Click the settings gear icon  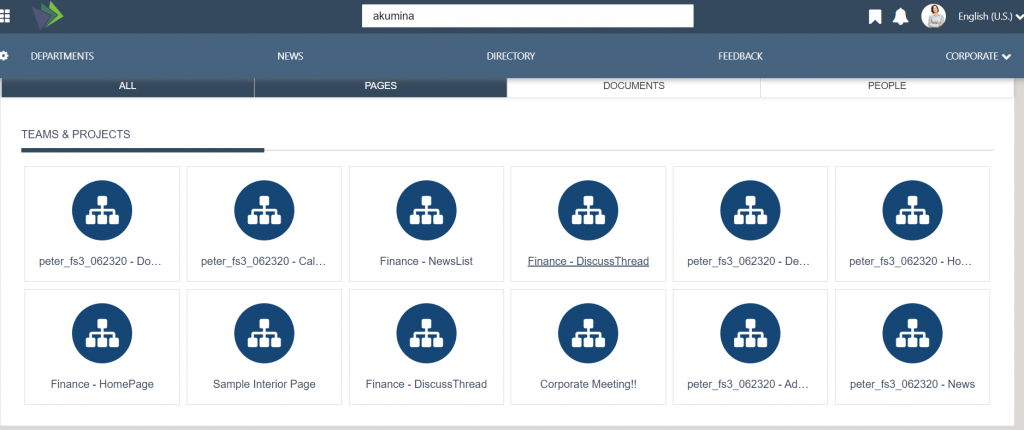coord(4,56)
